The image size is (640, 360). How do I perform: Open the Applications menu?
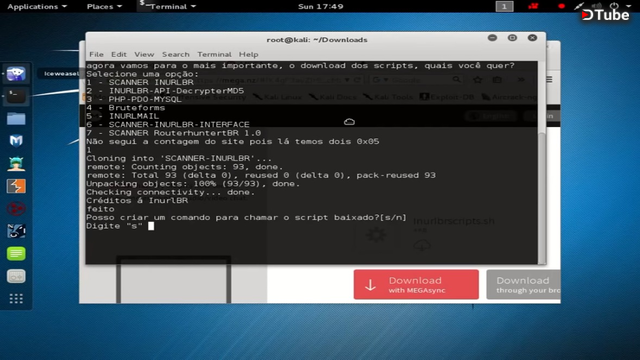(x=37, y=7)
